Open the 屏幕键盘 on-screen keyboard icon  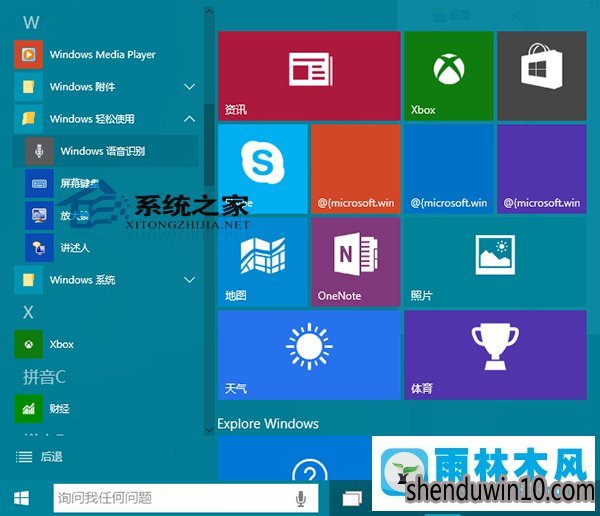[x=39, y=183]
